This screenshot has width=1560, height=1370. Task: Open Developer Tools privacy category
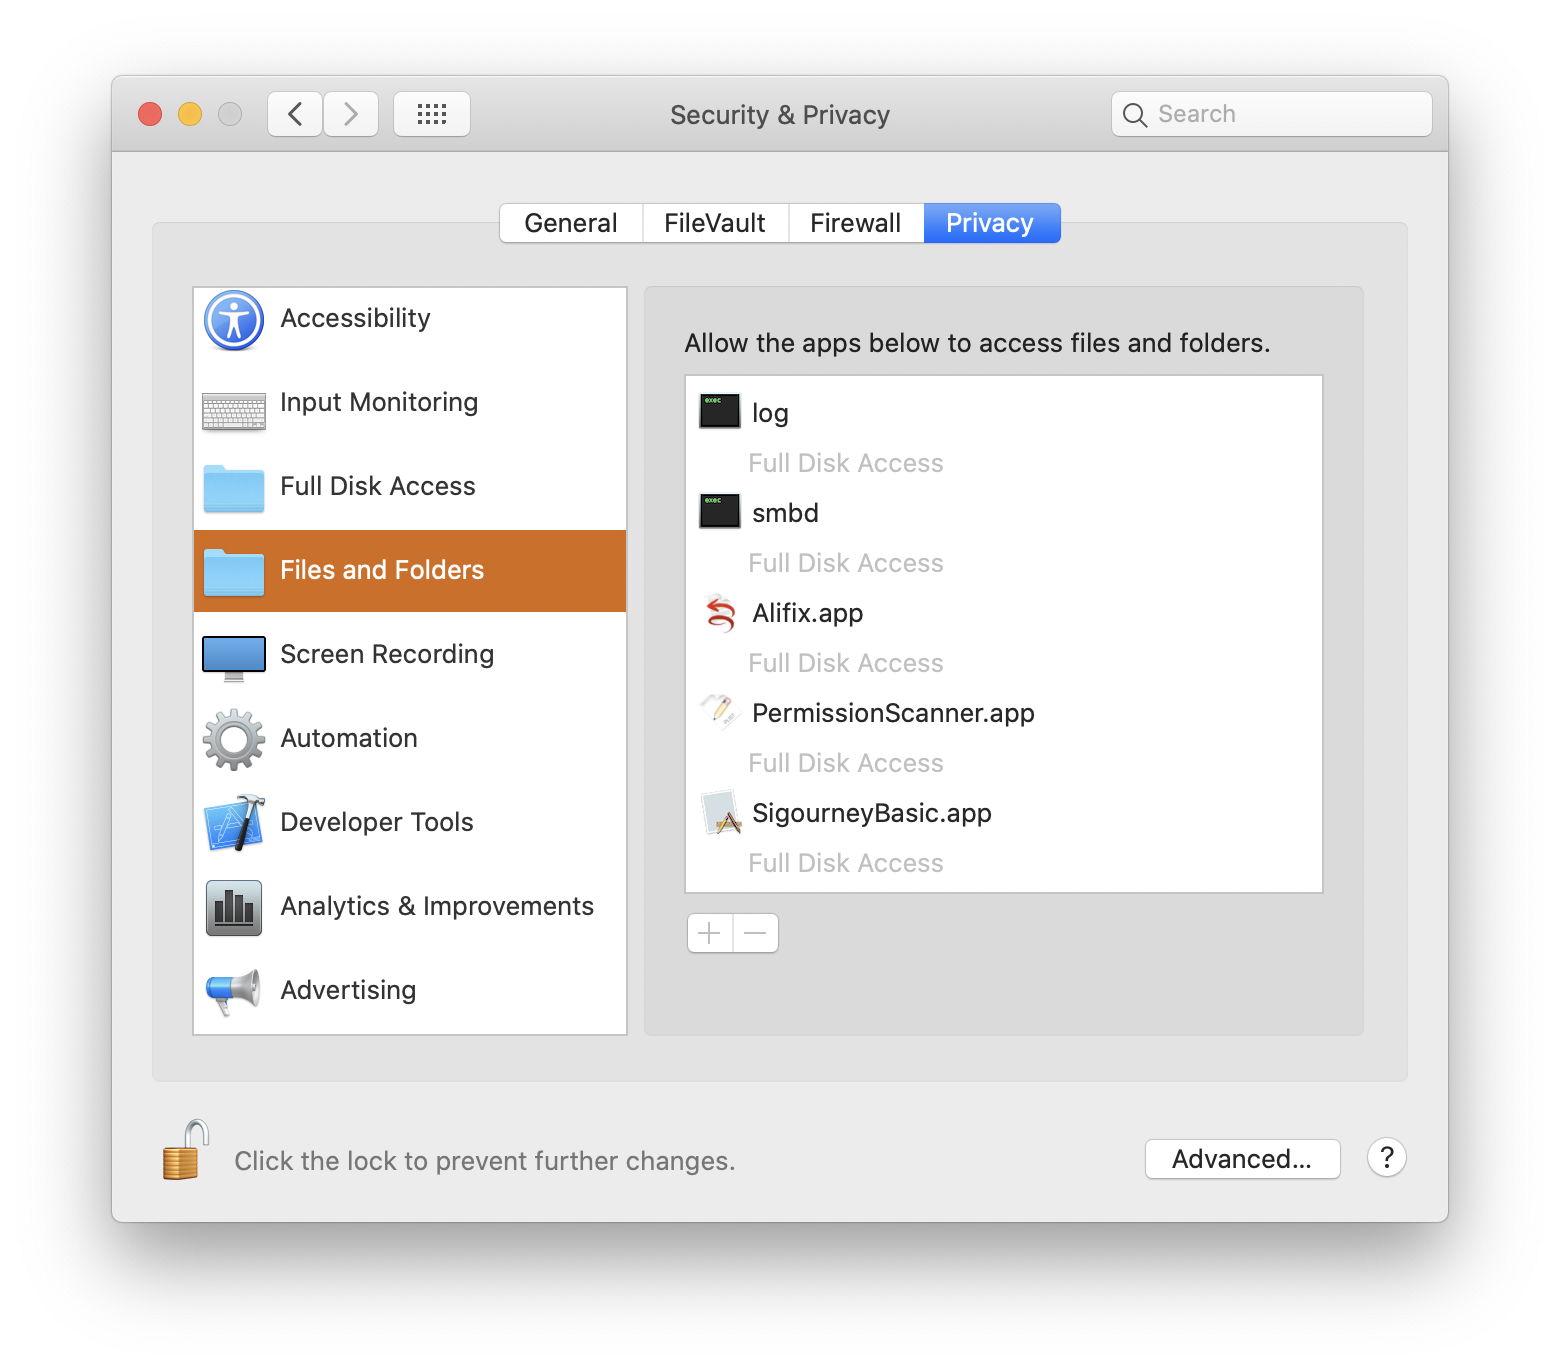[x=376, y=822]
